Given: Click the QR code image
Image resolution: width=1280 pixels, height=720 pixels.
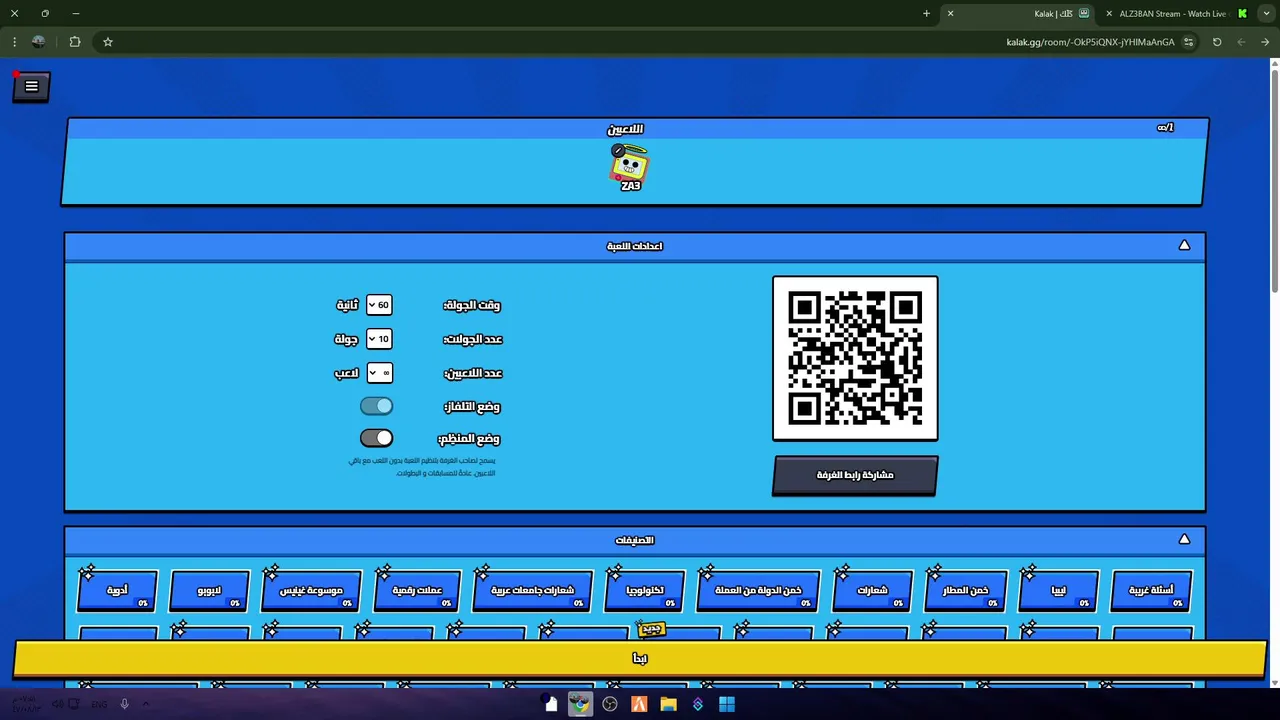Looking at the screenshot, I should coord(855,358).
